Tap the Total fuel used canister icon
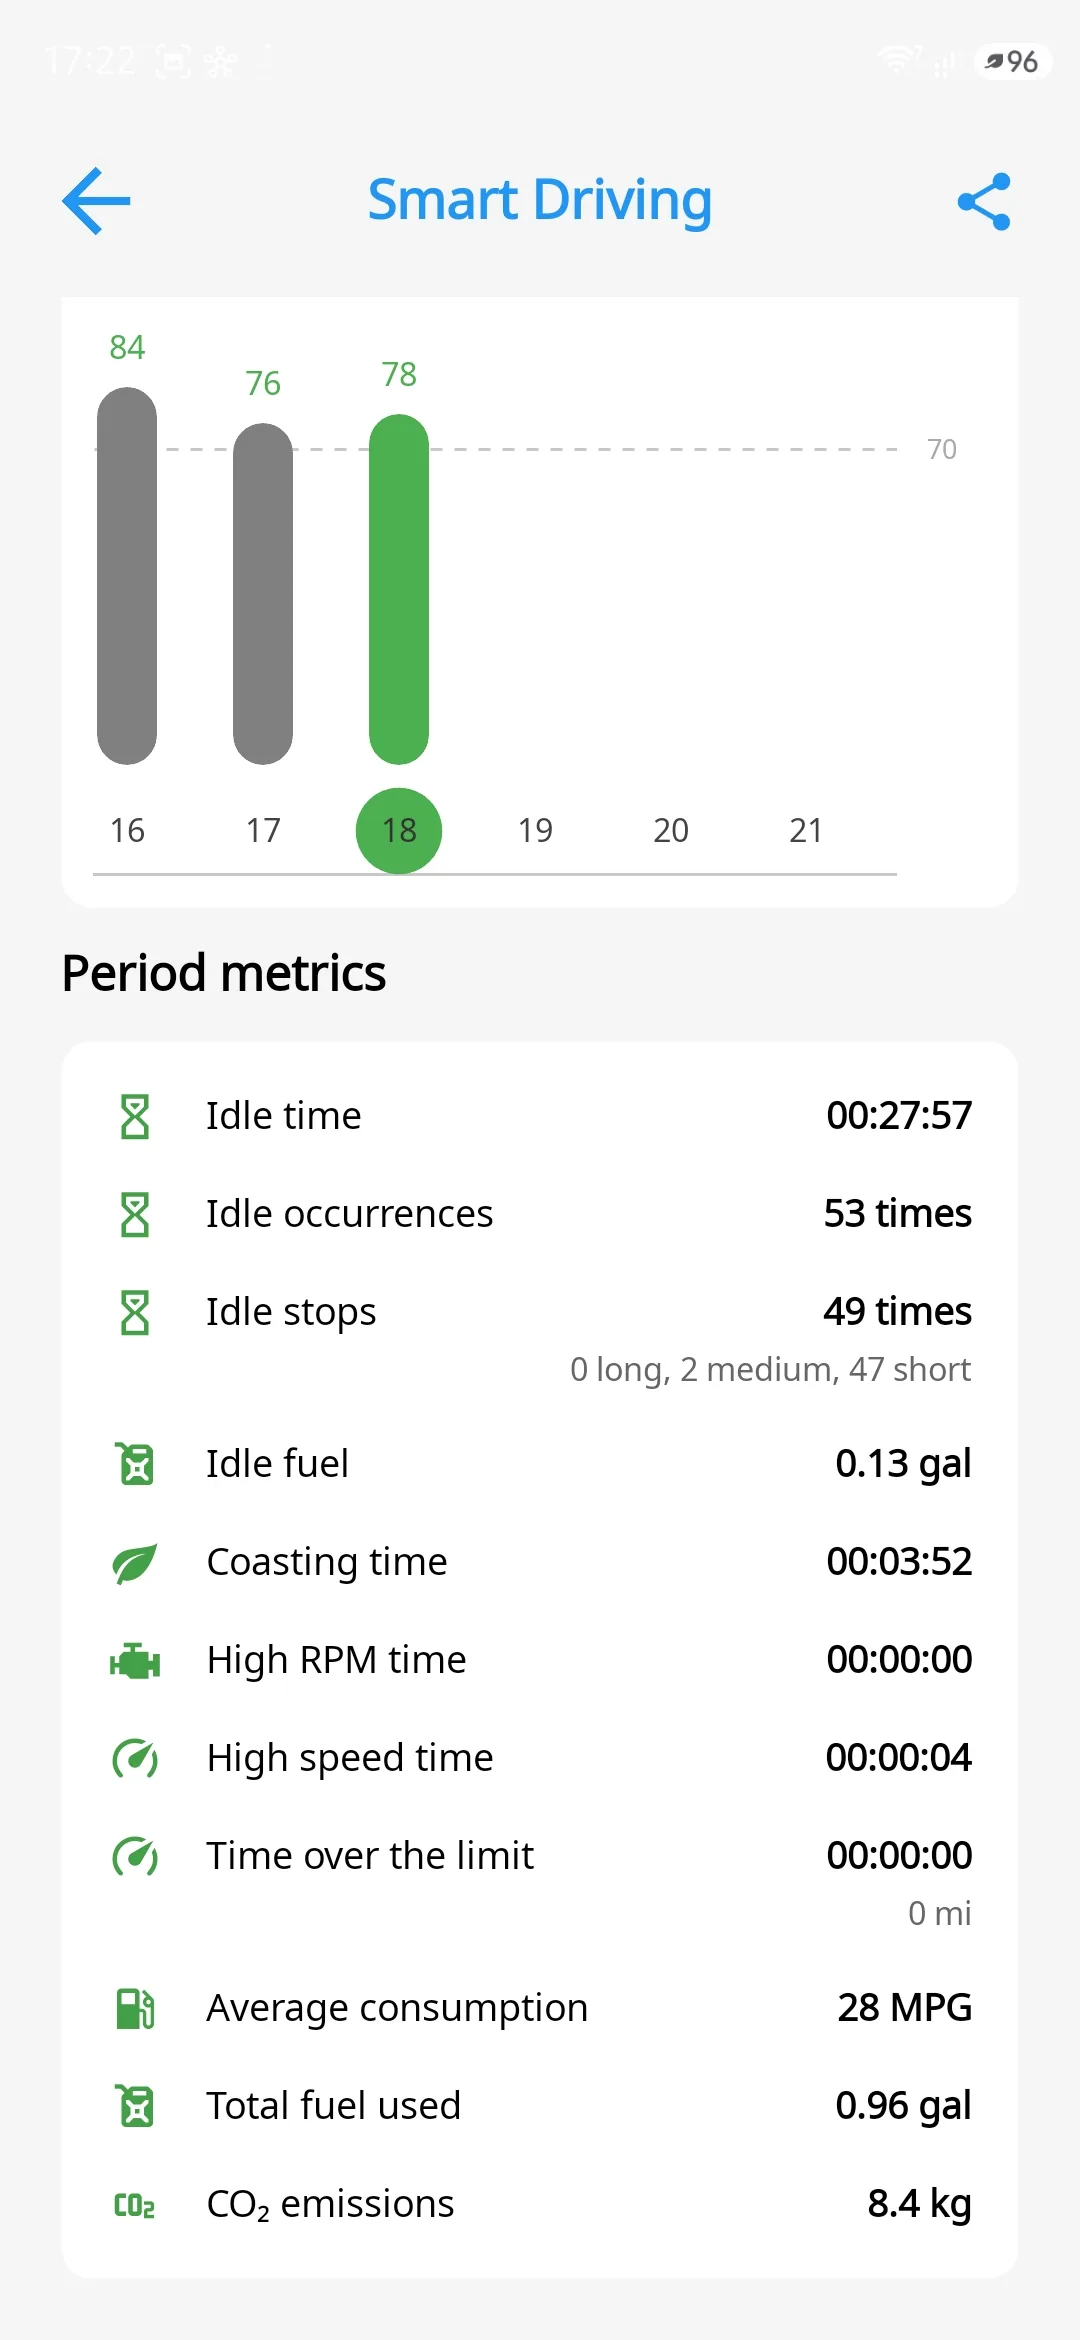The image size is (1080, 2340). [135, 2106]
